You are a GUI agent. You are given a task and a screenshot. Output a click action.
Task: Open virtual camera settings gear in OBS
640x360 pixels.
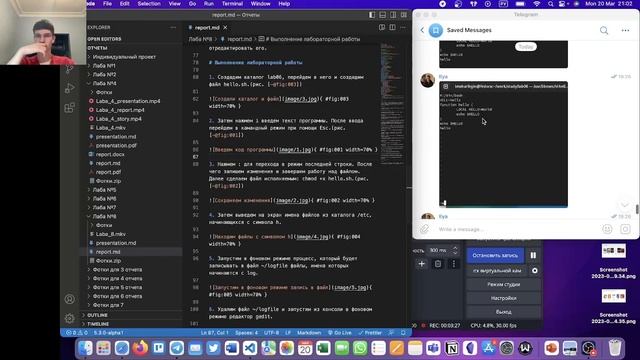[x=535, y=270]
